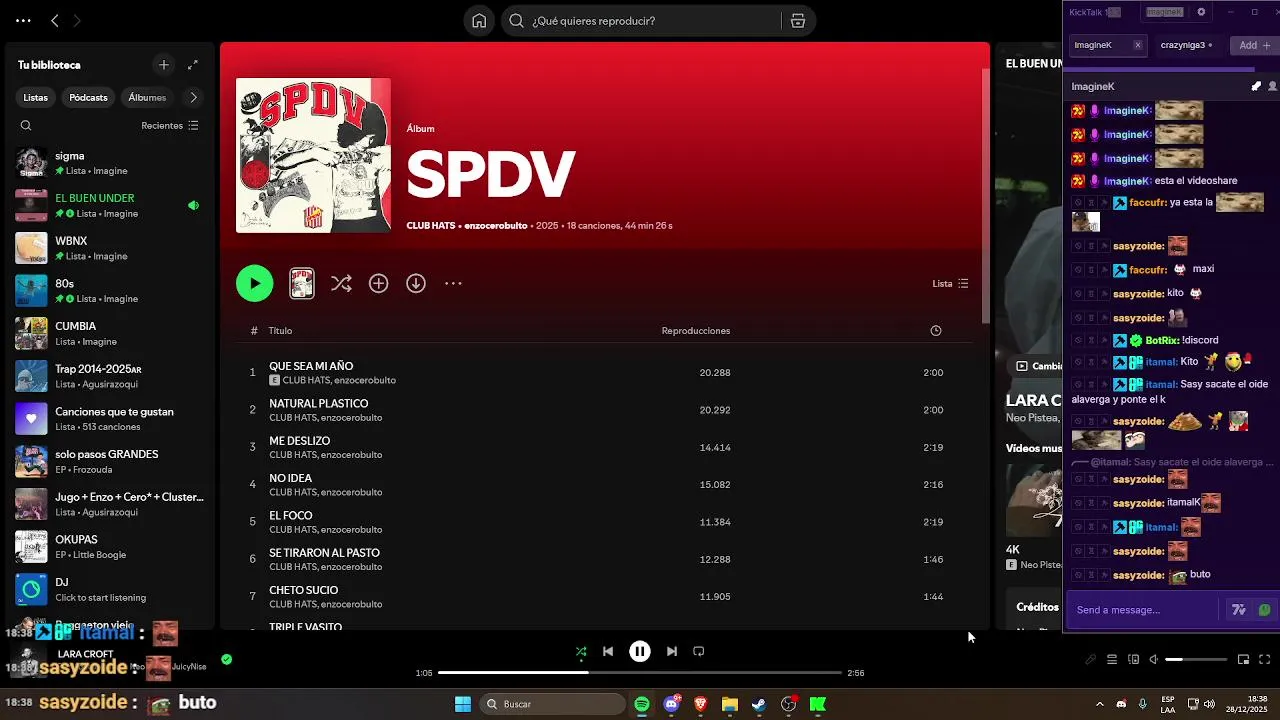Open KickTalk settings gear
The height and width of the screenshot is (720, 1280).
point(1201,12)
